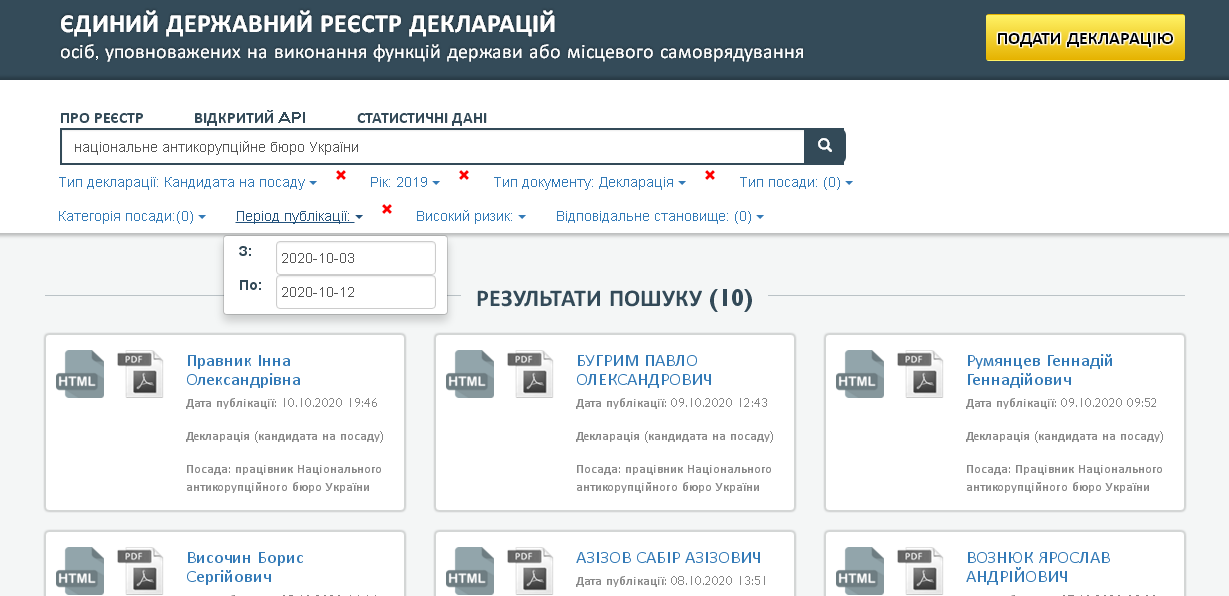This screenshot has width=1229, height=596.
Task: Open PDF icon for ВОЗНЮК ЯРОСЛАВ АНДРІЙОВИЧ
Action: coord(920,571)
